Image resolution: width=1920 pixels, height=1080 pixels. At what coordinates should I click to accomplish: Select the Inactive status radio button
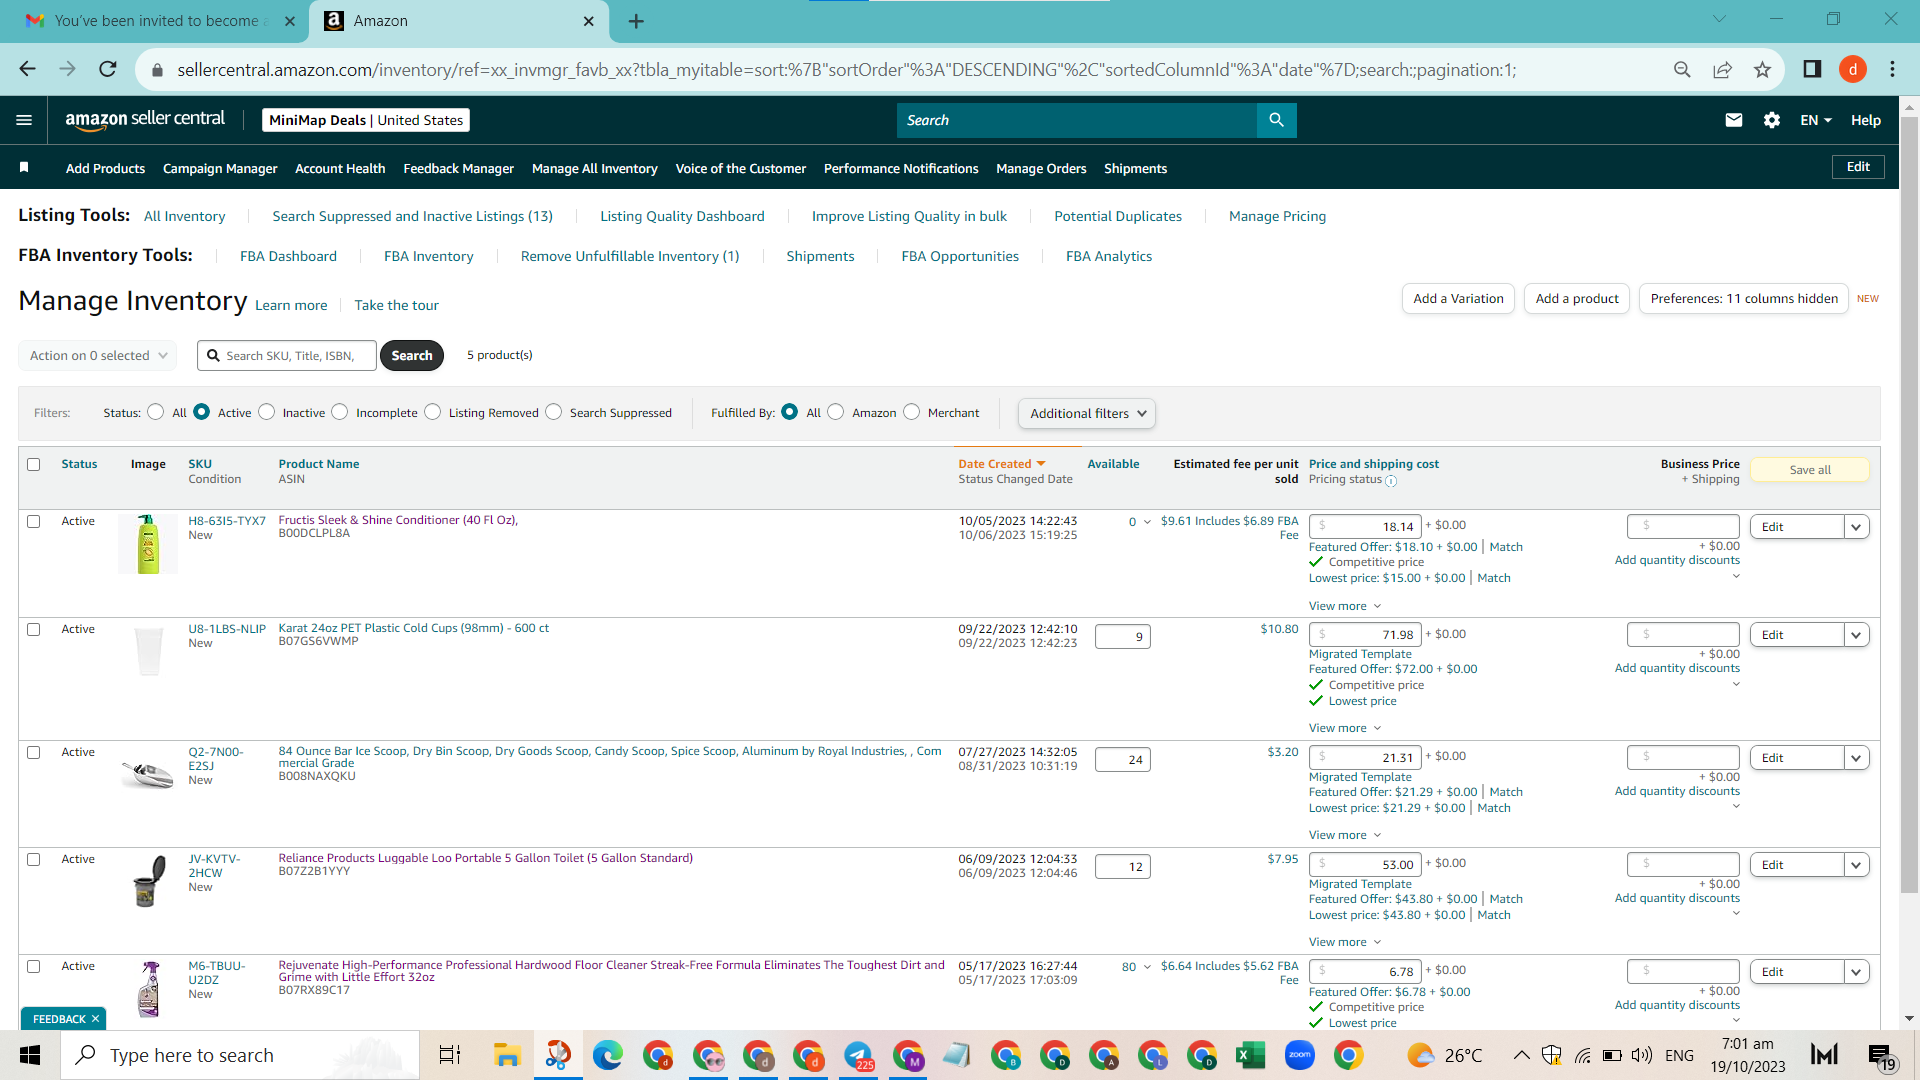[x=267, y=412]
